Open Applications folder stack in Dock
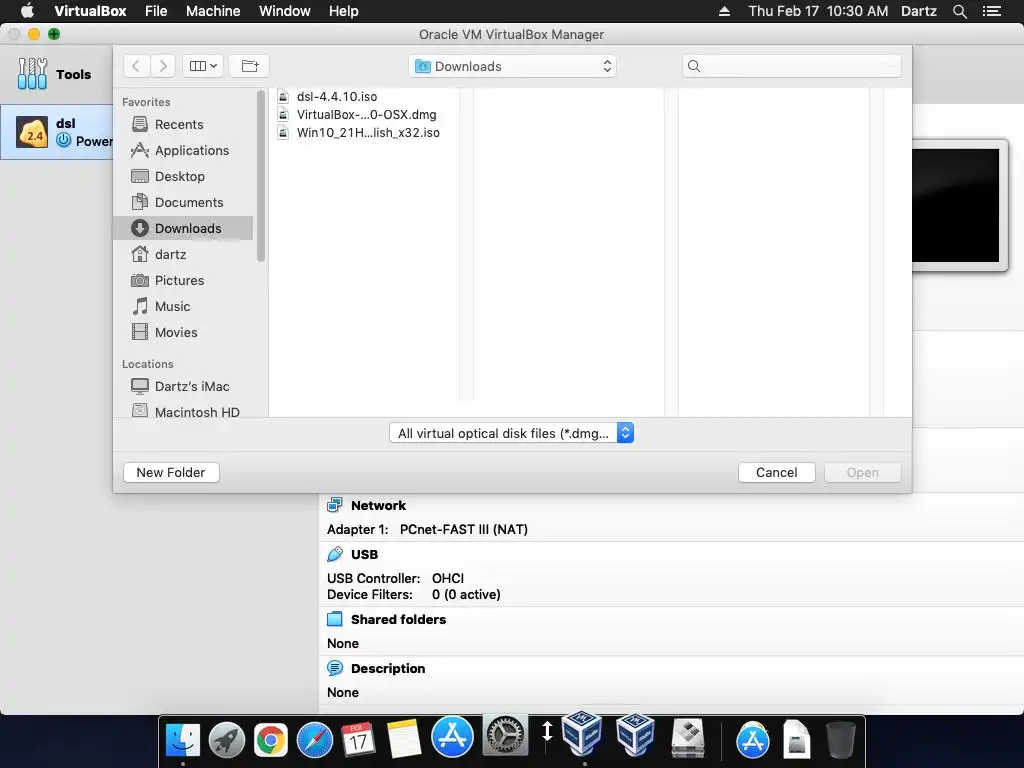 click(x=752, y=741)
